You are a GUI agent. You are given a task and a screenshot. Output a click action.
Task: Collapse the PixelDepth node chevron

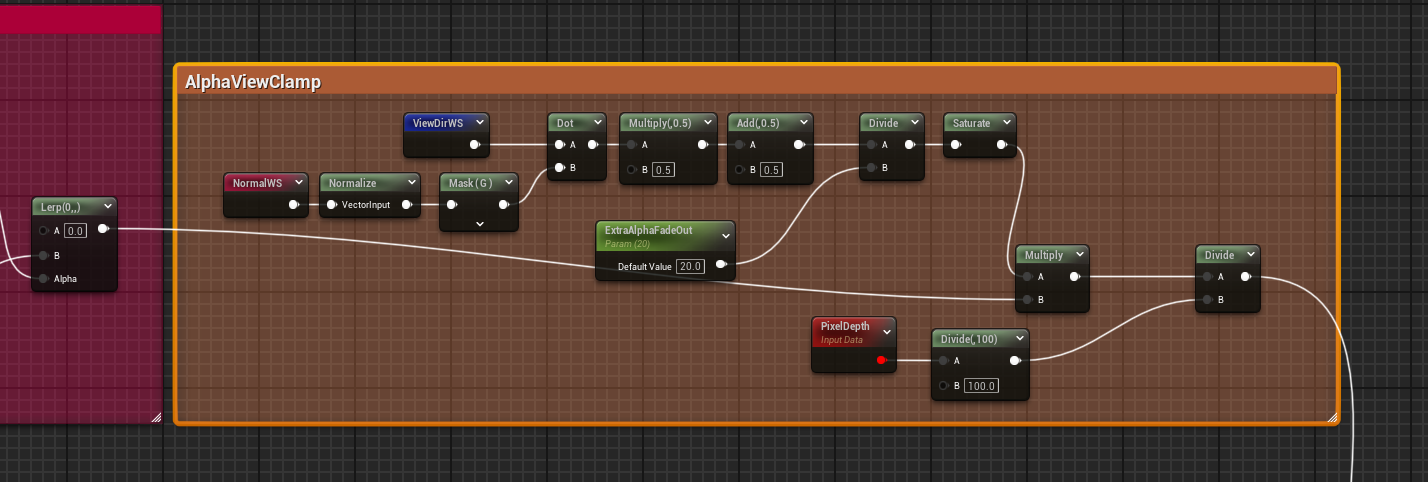(x=887, y=330)
